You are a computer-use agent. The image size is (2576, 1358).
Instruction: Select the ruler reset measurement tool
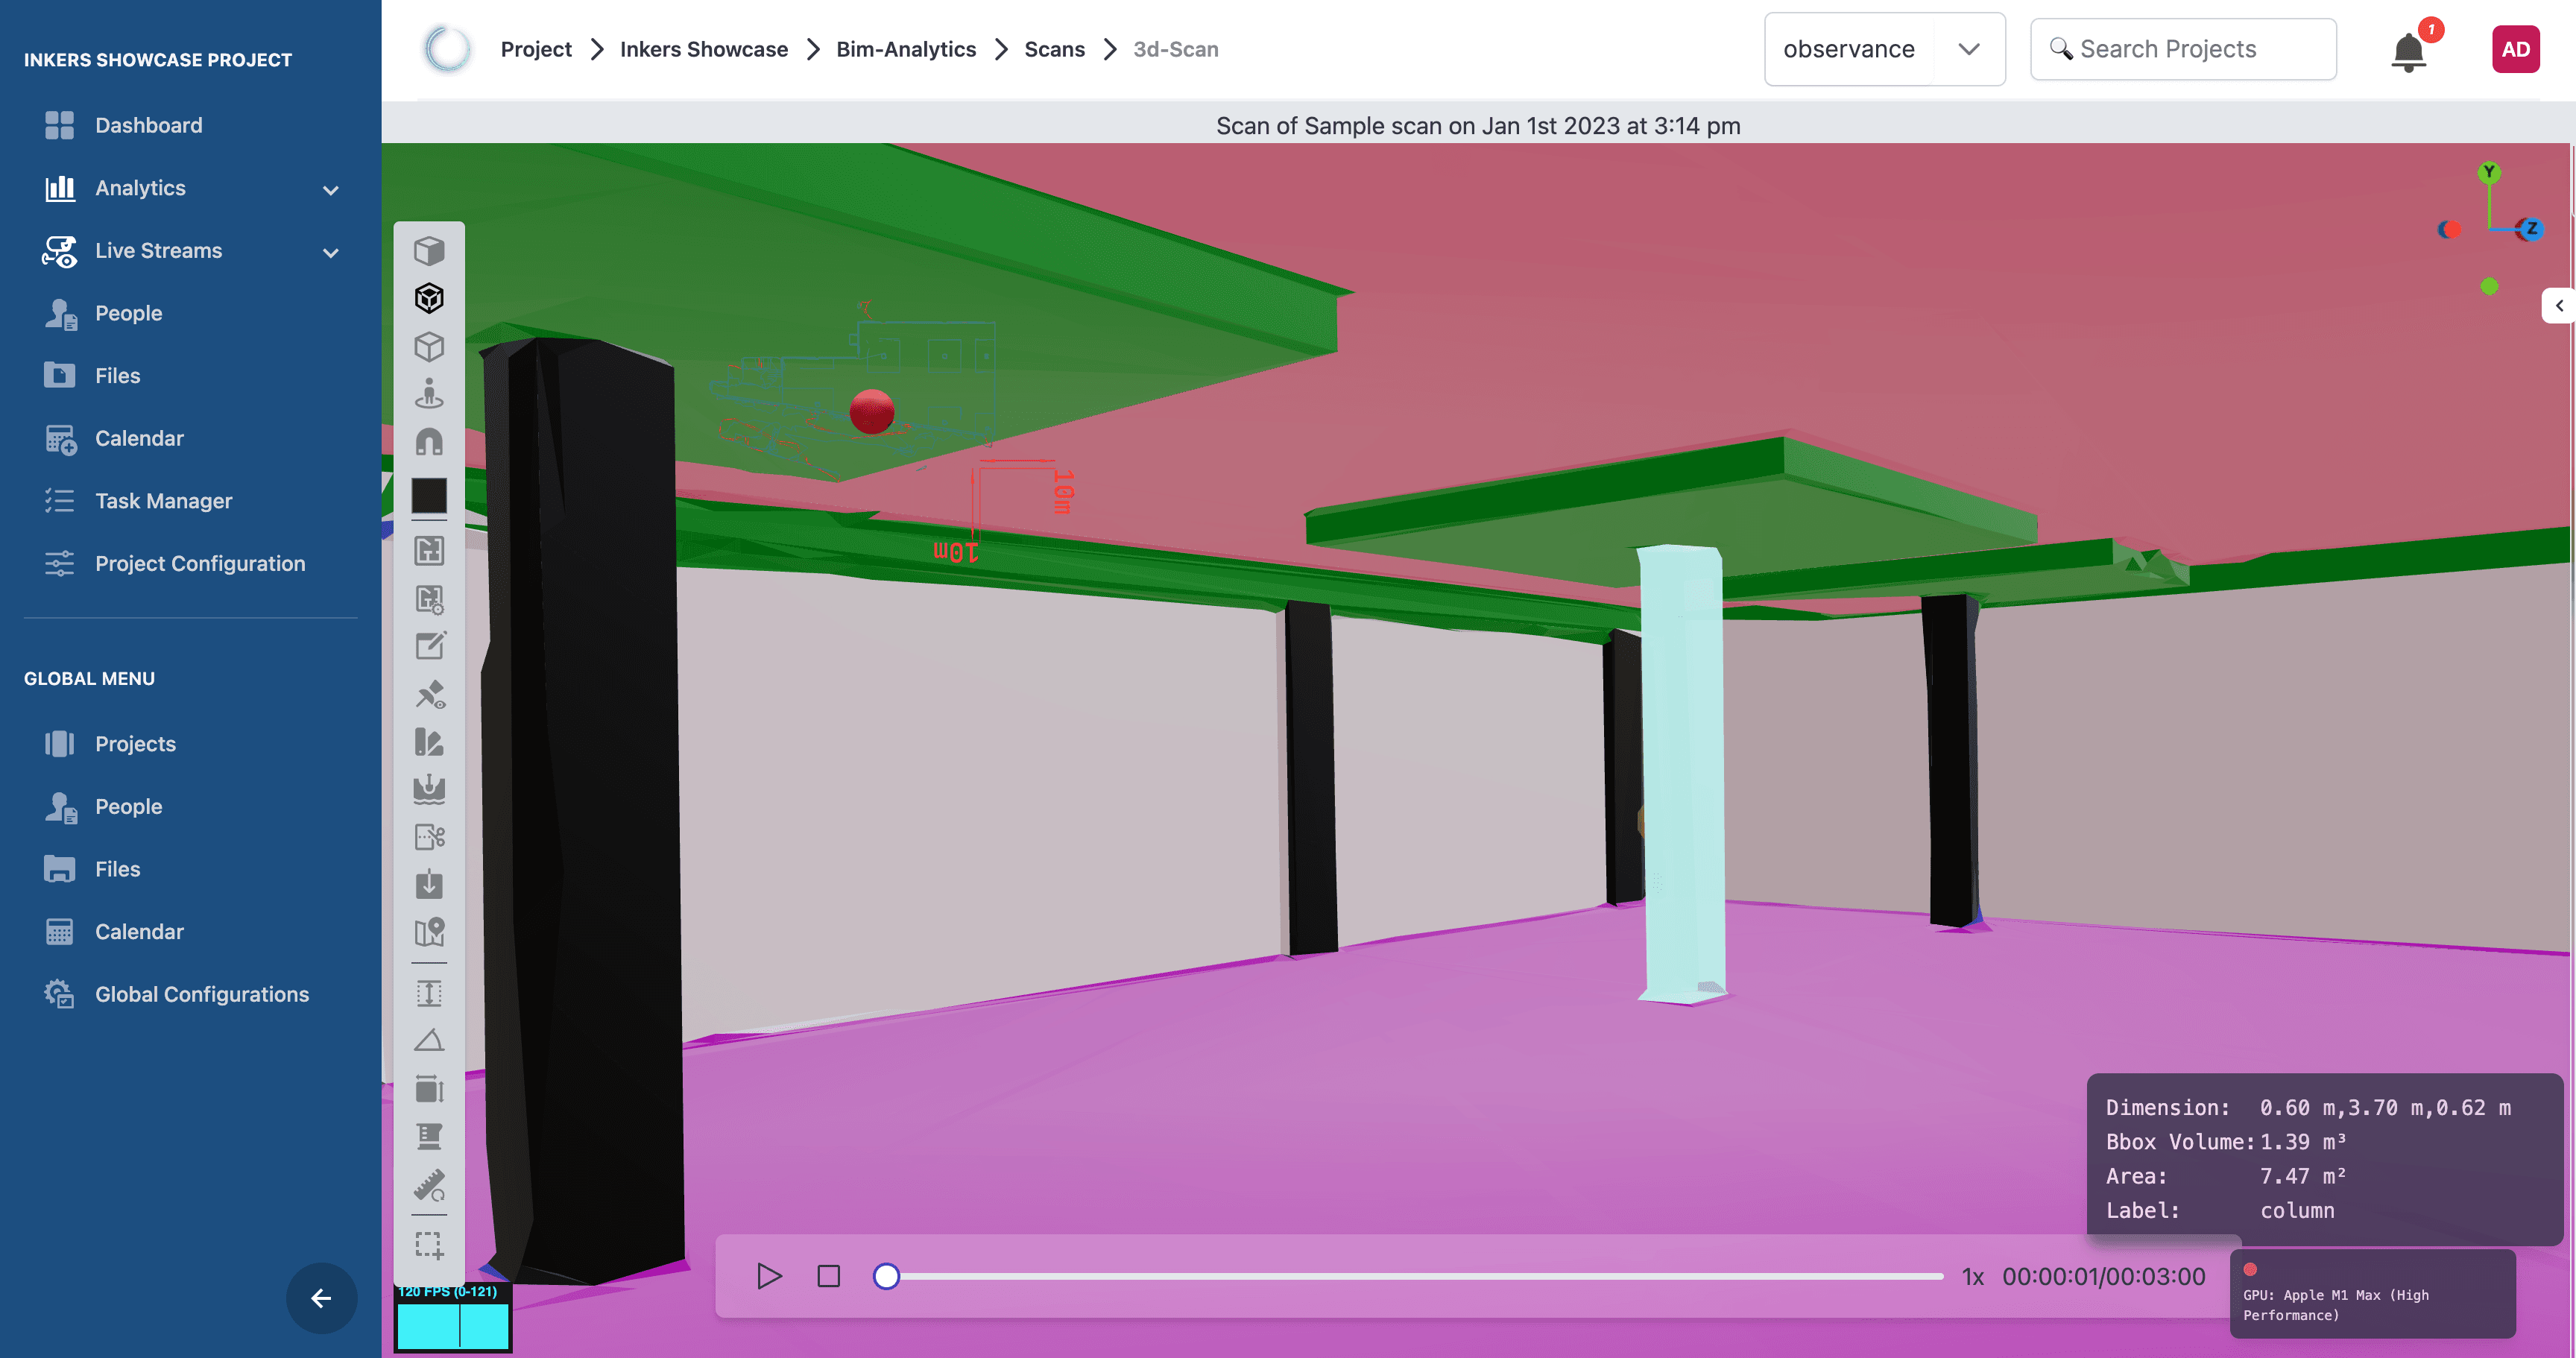429,1186
